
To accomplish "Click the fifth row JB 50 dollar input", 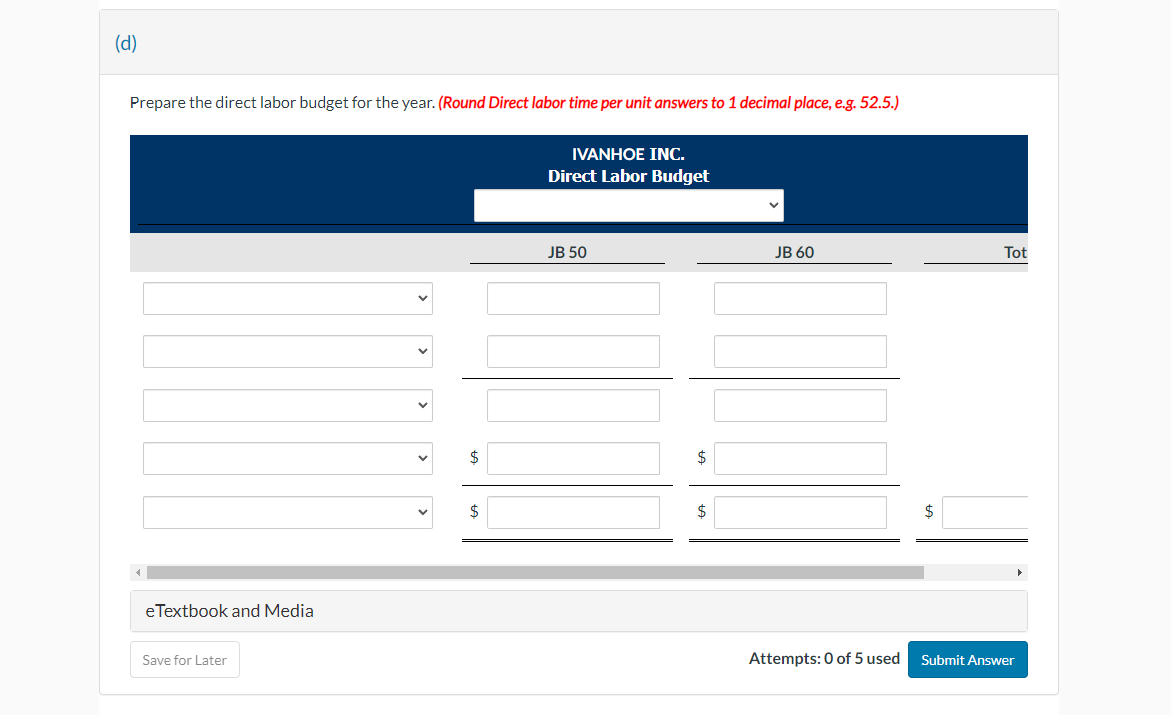I will coord(573,512).
